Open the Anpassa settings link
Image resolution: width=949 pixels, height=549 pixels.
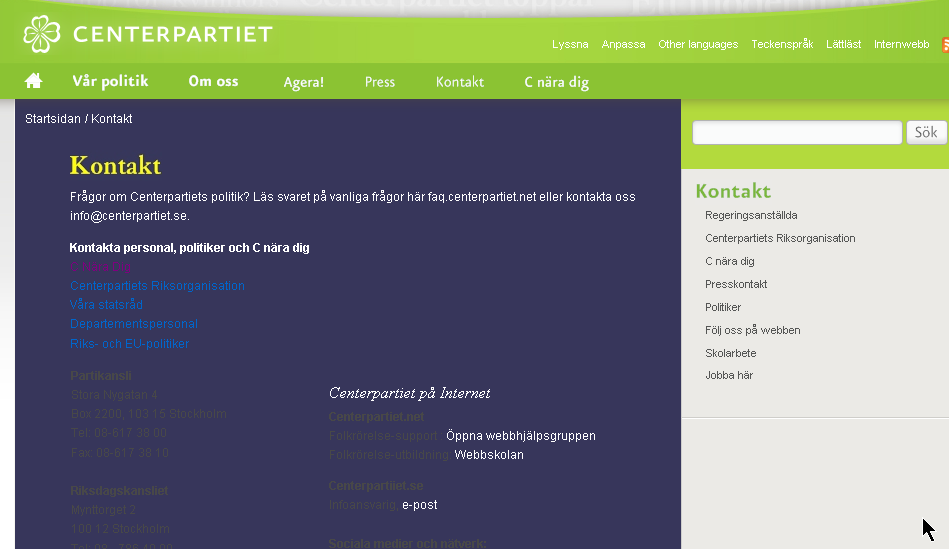623,44
